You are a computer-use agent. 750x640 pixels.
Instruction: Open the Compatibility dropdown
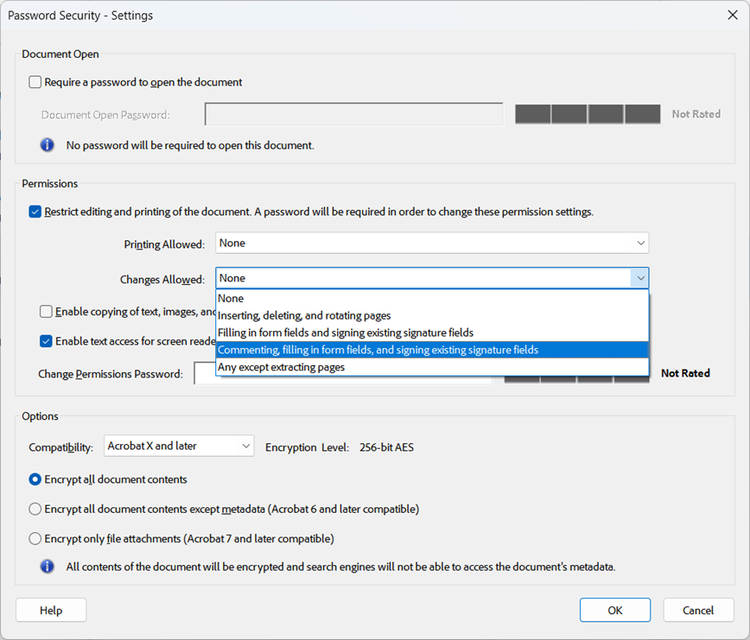click(178, 446)
